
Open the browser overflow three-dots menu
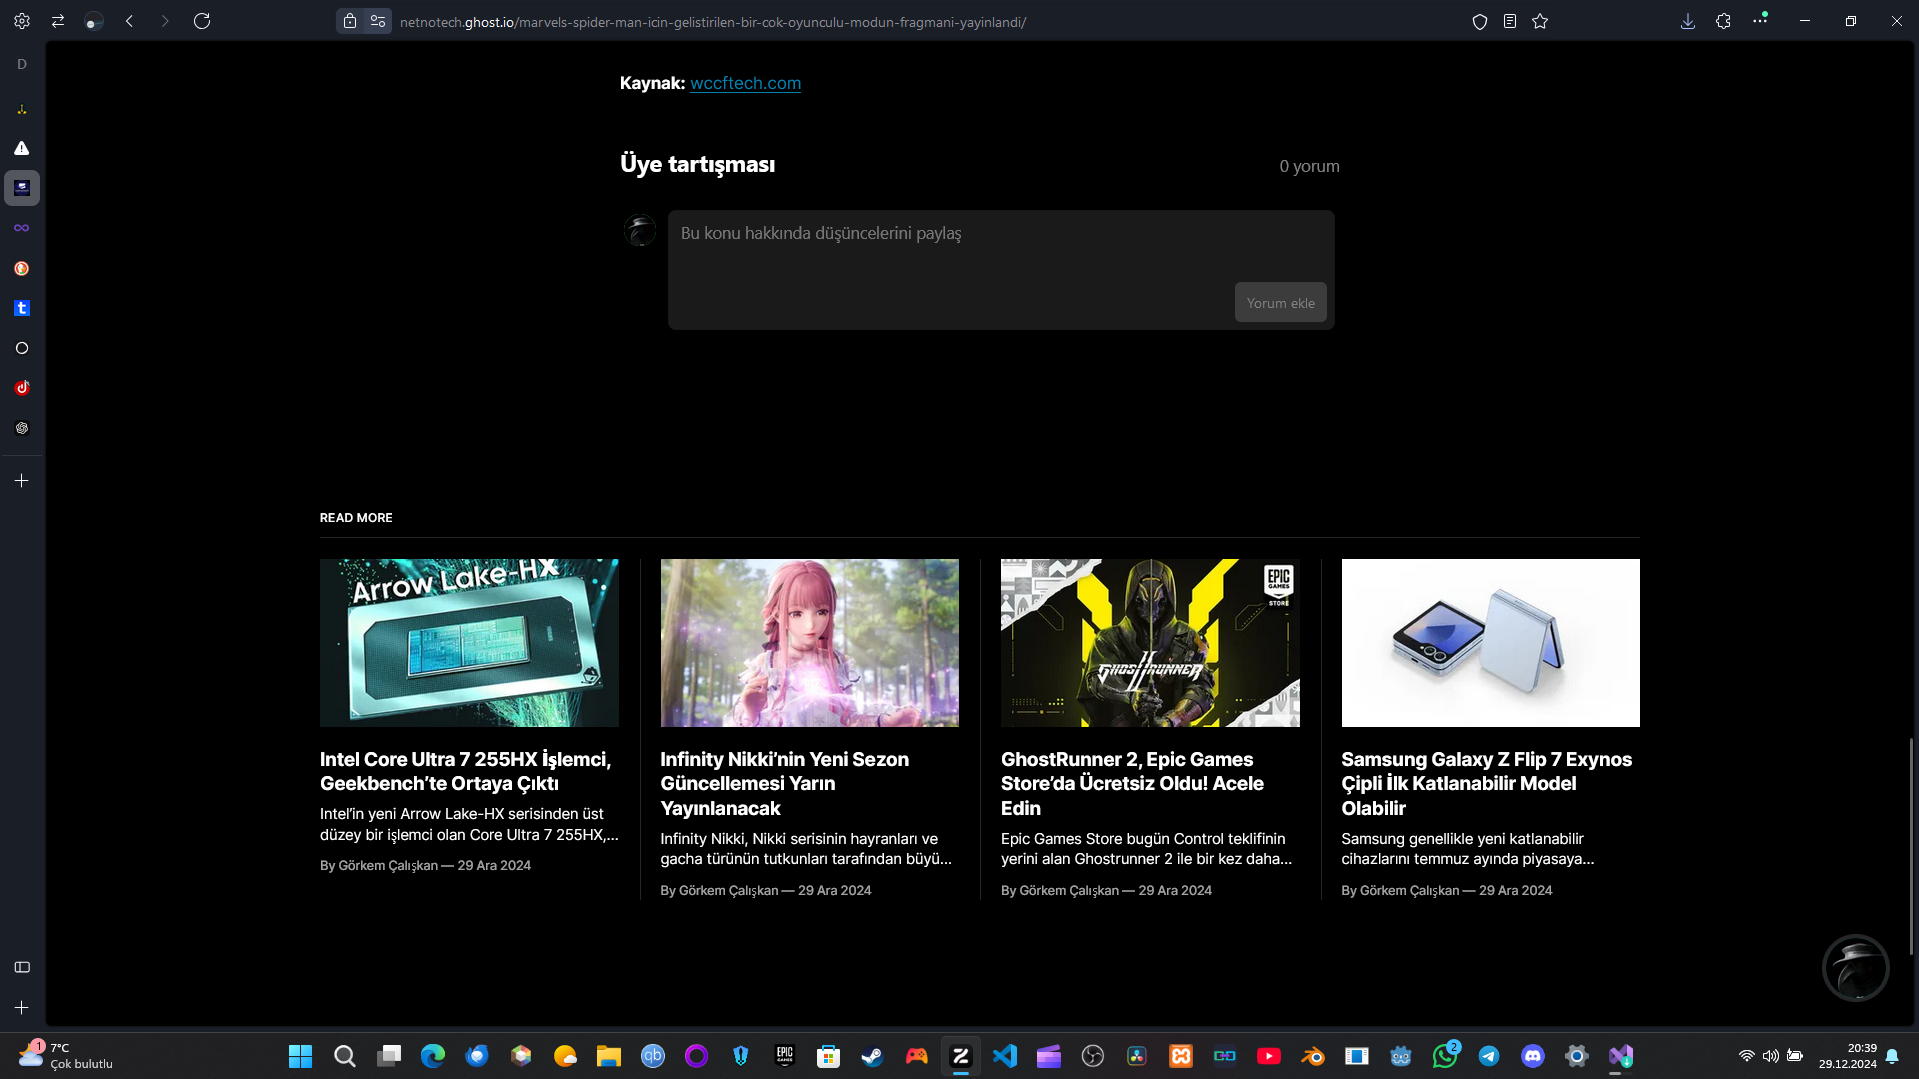(1760, 19)
